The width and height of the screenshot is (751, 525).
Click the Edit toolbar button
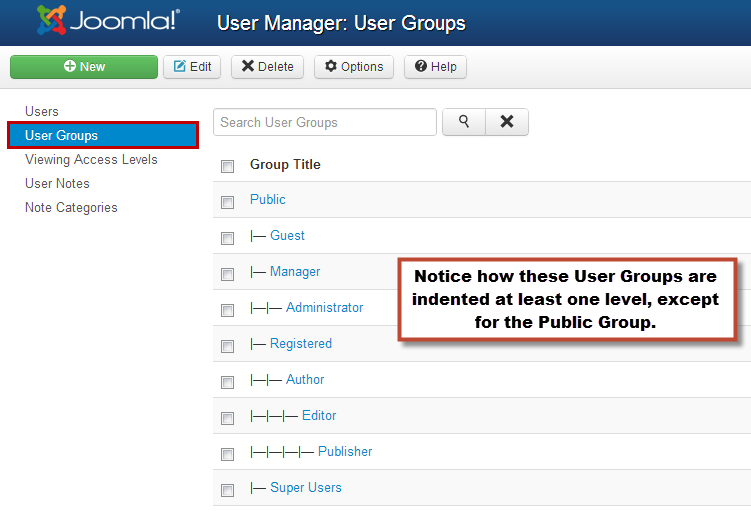click(x=192, y=67)
